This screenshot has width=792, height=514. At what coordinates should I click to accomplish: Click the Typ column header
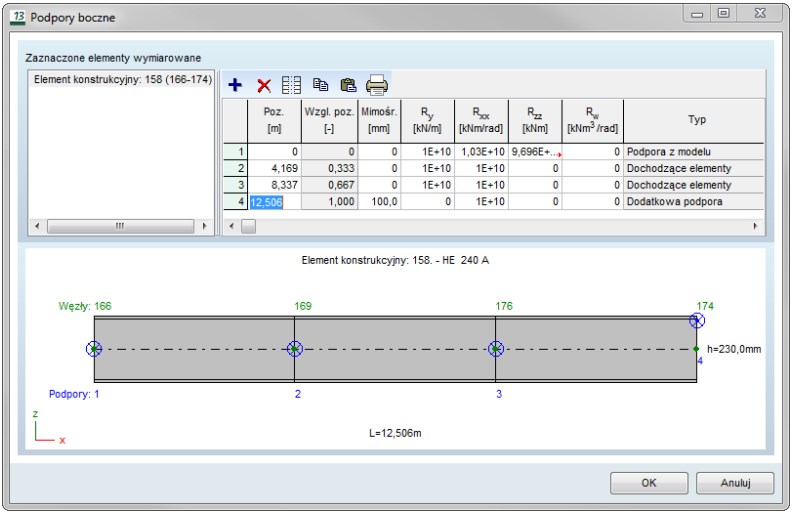(697, 120)
